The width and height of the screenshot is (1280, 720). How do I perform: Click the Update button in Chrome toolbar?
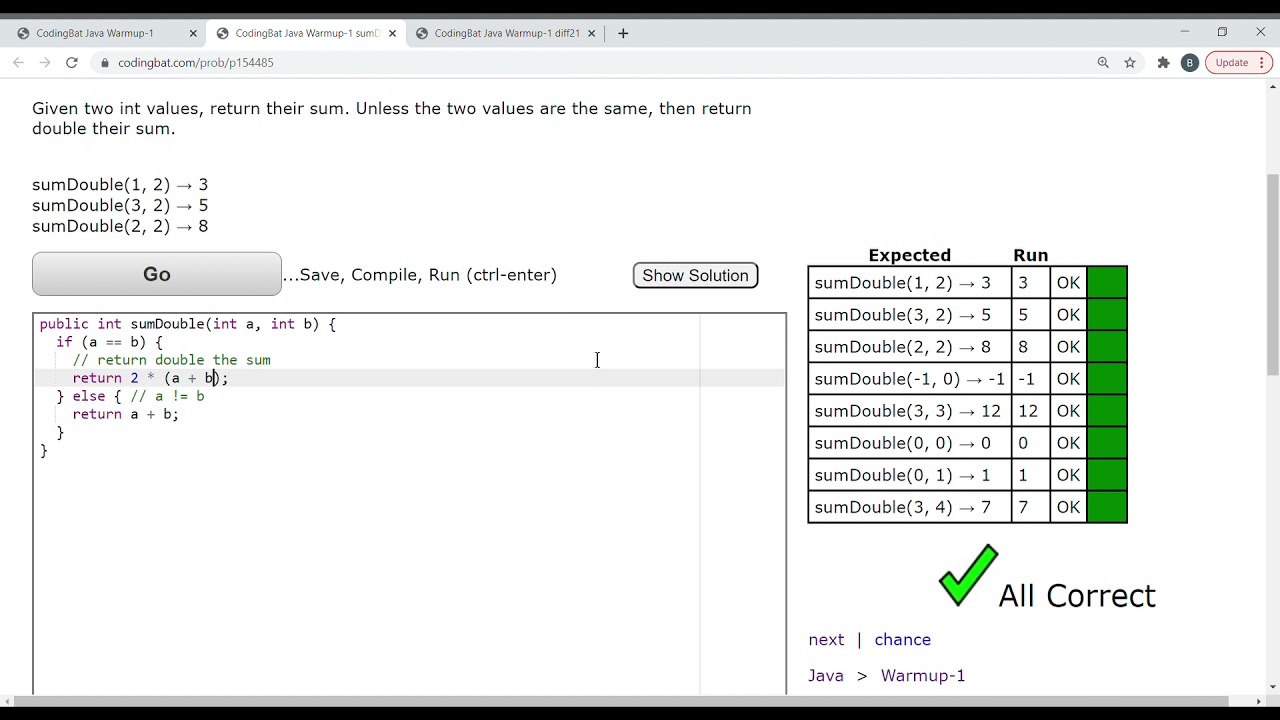click(1238, 62)
